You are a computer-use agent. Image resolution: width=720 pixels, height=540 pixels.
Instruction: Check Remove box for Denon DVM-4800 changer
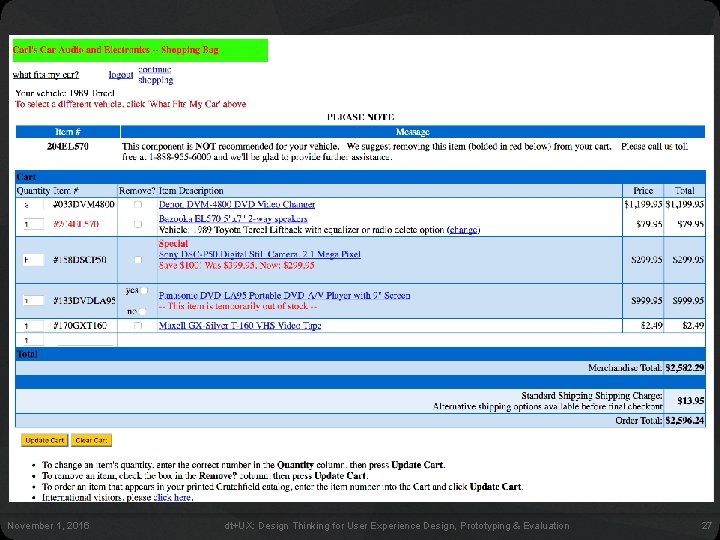point(138,204)
